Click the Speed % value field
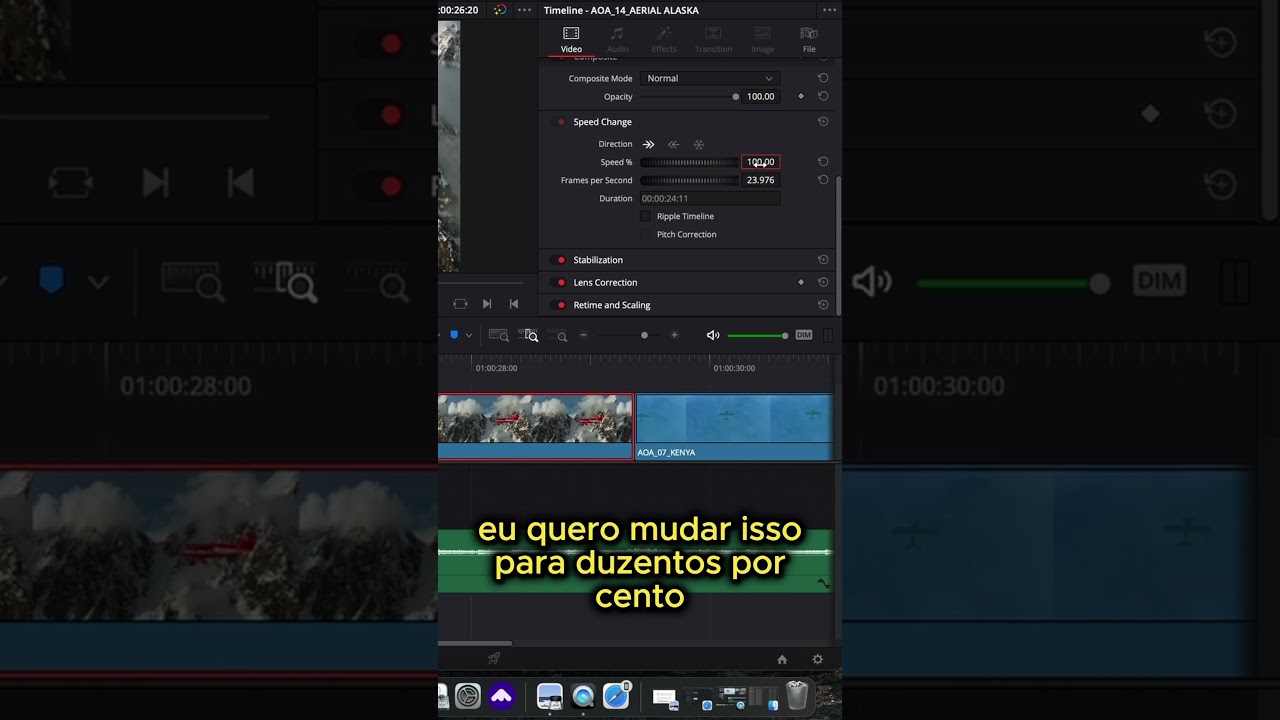Screen dimensions: 1280x720 coord(760,162)
